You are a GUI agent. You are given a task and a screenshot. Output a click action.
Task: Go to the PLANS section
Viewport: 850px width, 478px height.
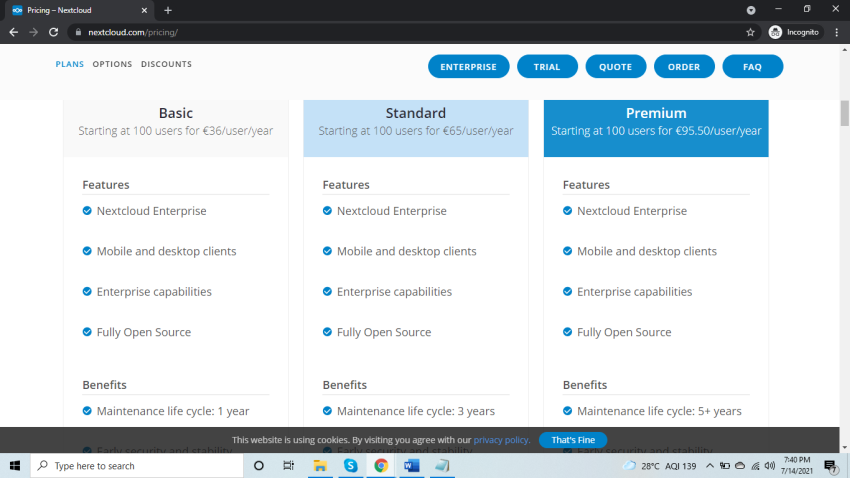pyautogui.click(x=69, y=64)
